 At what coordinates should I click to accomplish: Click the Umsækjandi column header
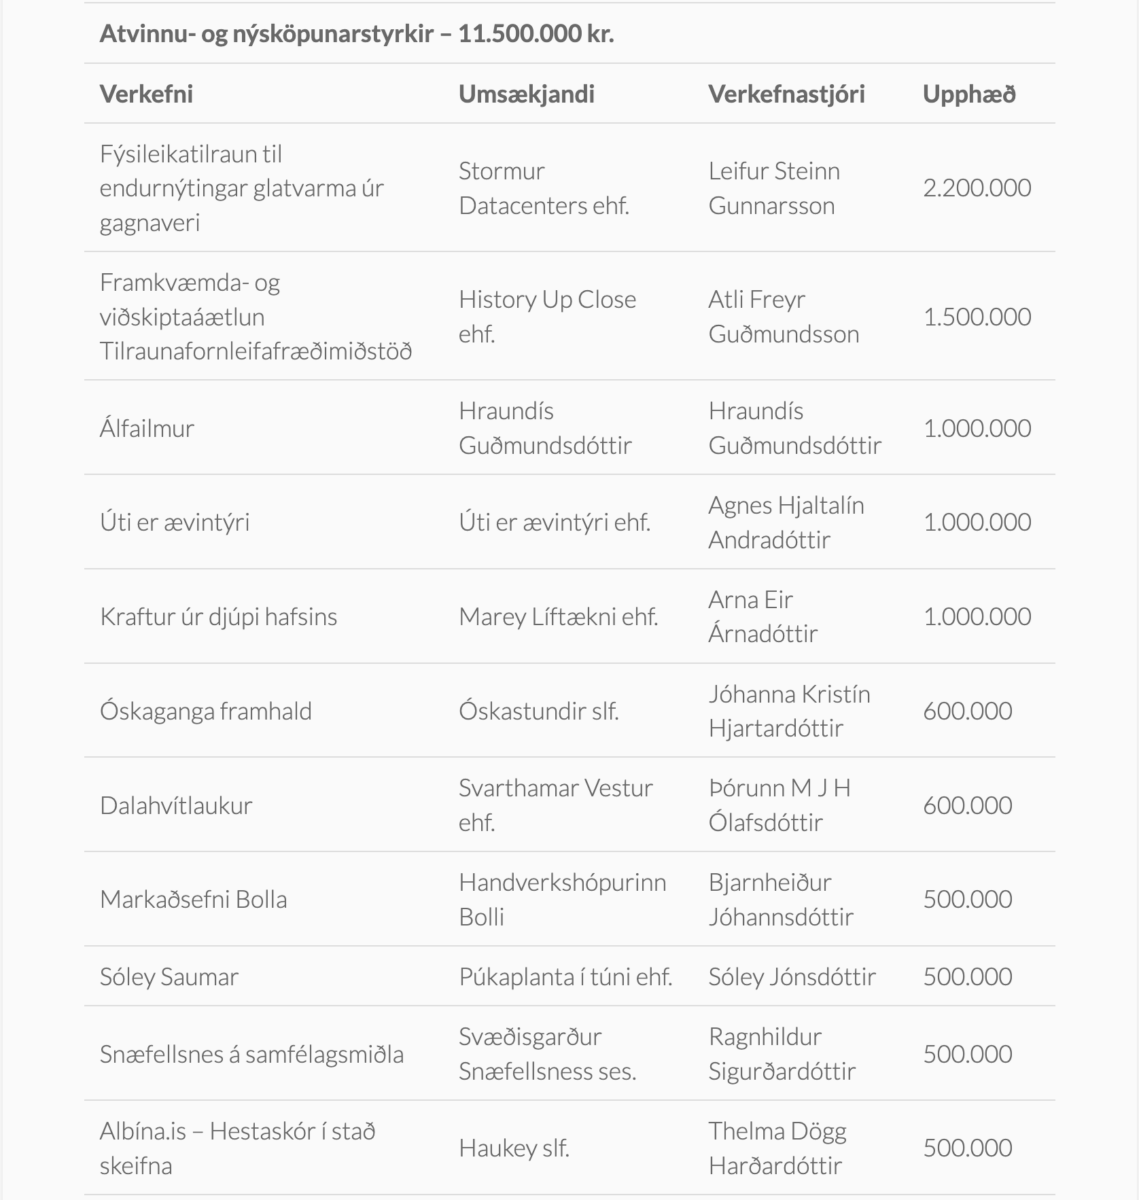[526, 94]
